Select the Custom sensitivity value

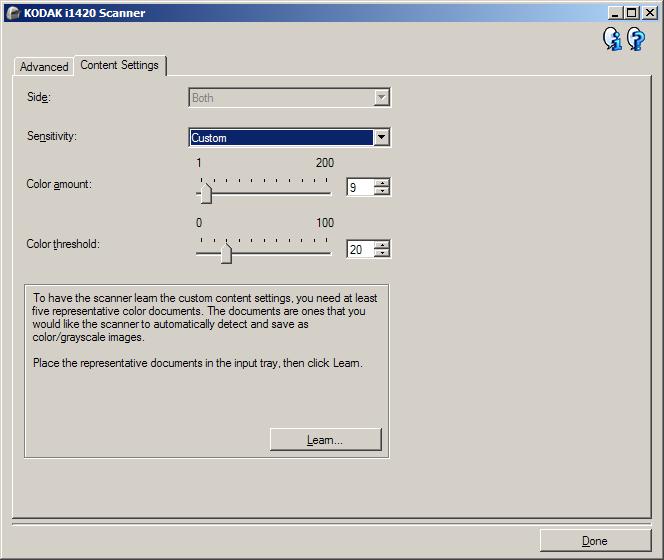click(281, 138)
